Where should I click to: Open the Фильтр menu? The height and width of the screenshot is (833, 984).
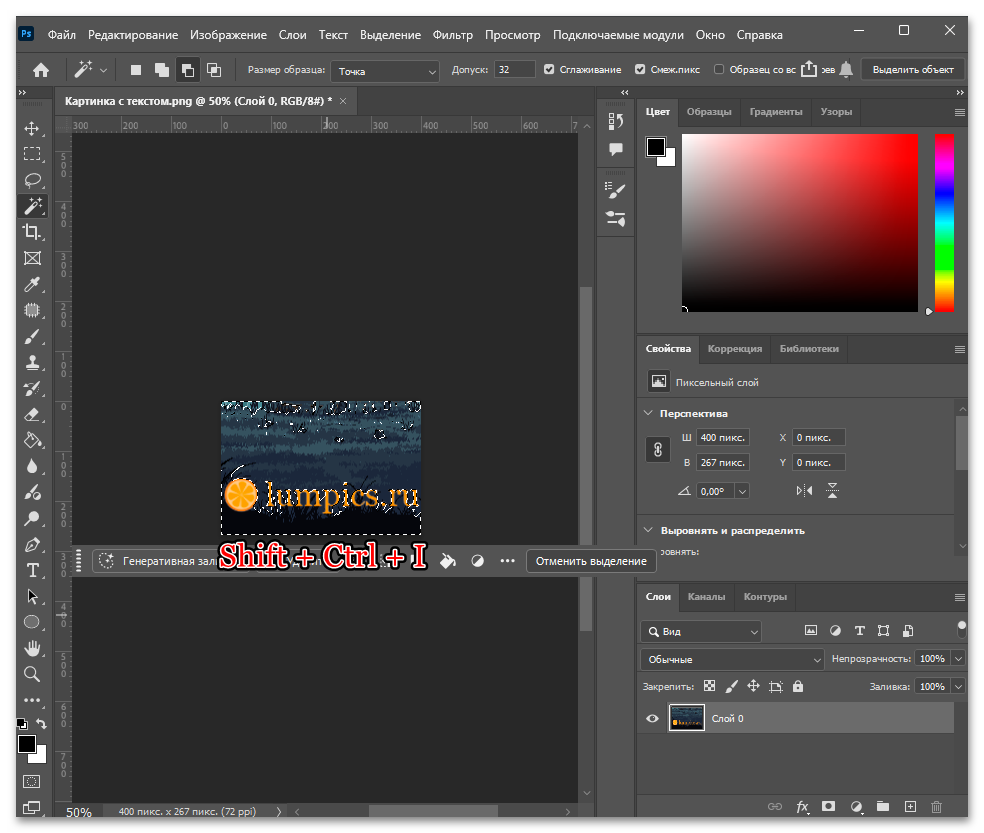[452, 35]
